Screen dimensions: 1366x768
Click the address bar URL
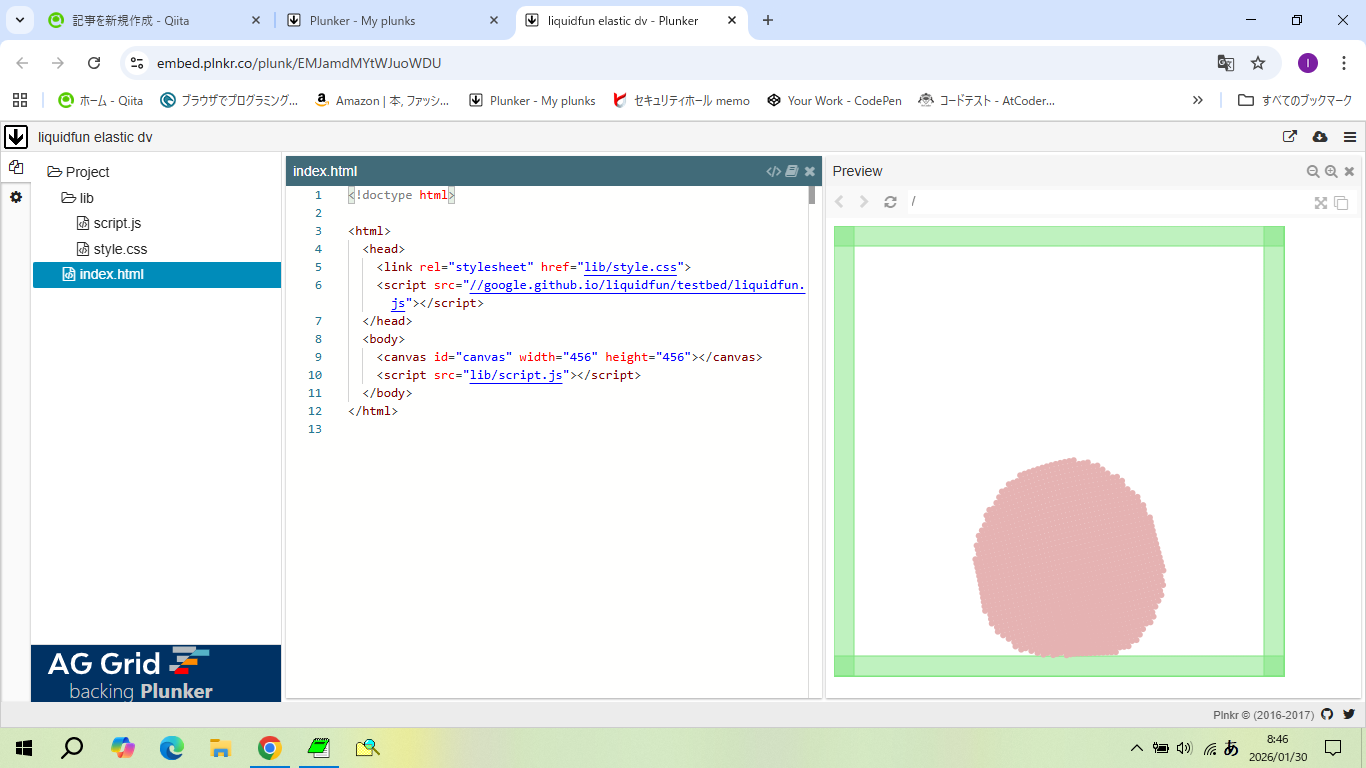[x=299, y=63]
